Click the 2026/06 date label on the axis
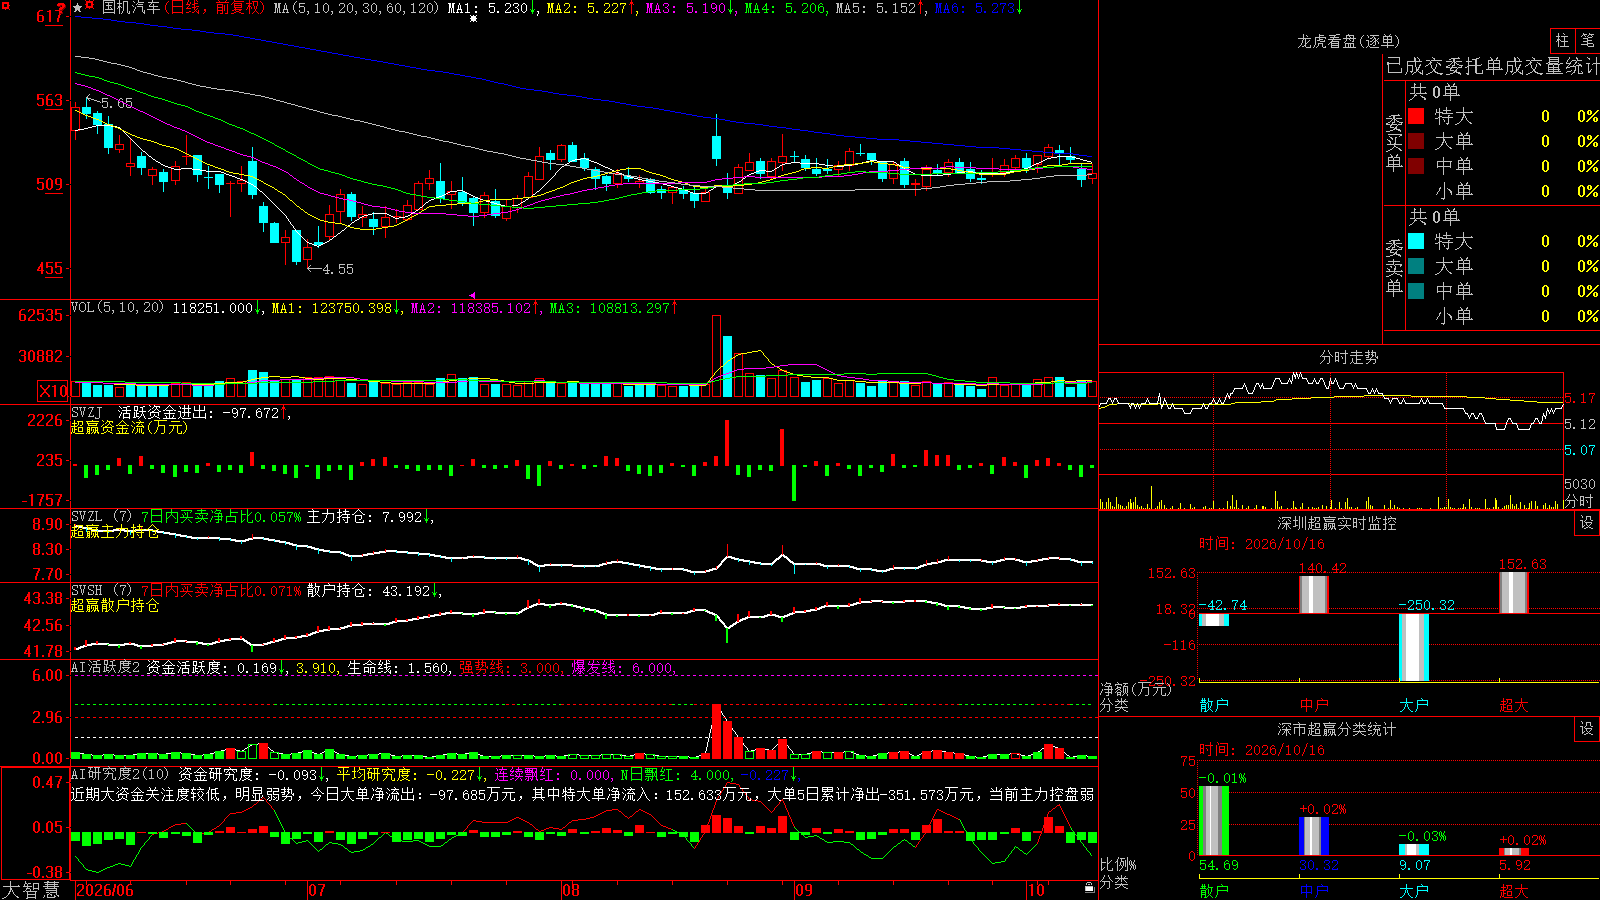Image resolution: width=1600 pixels, height=900 pixels. [x=105, y=890]
